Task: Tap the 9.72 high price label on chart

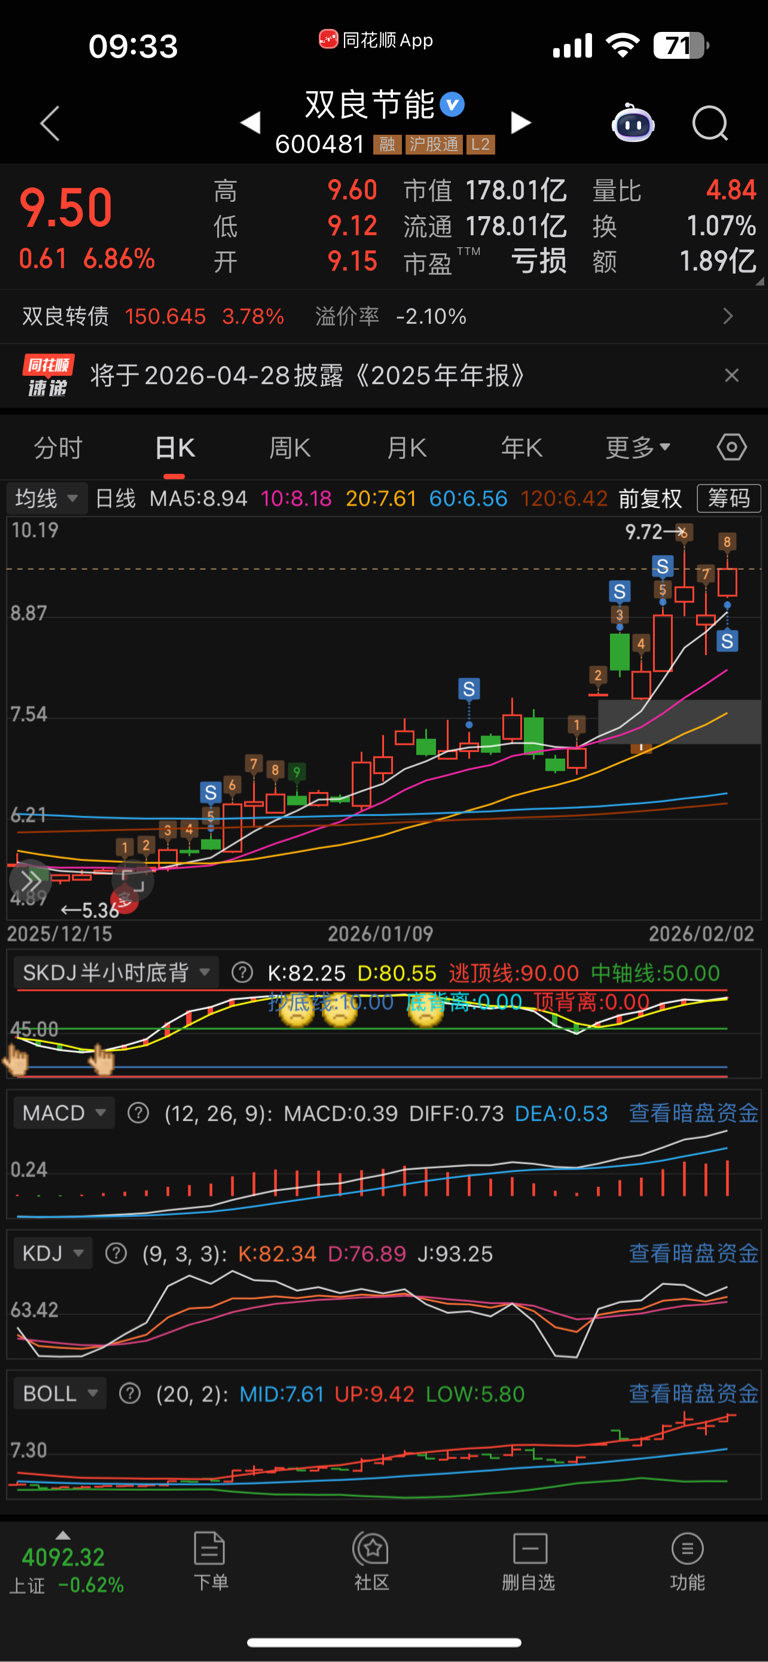Action: coord(644,532)
